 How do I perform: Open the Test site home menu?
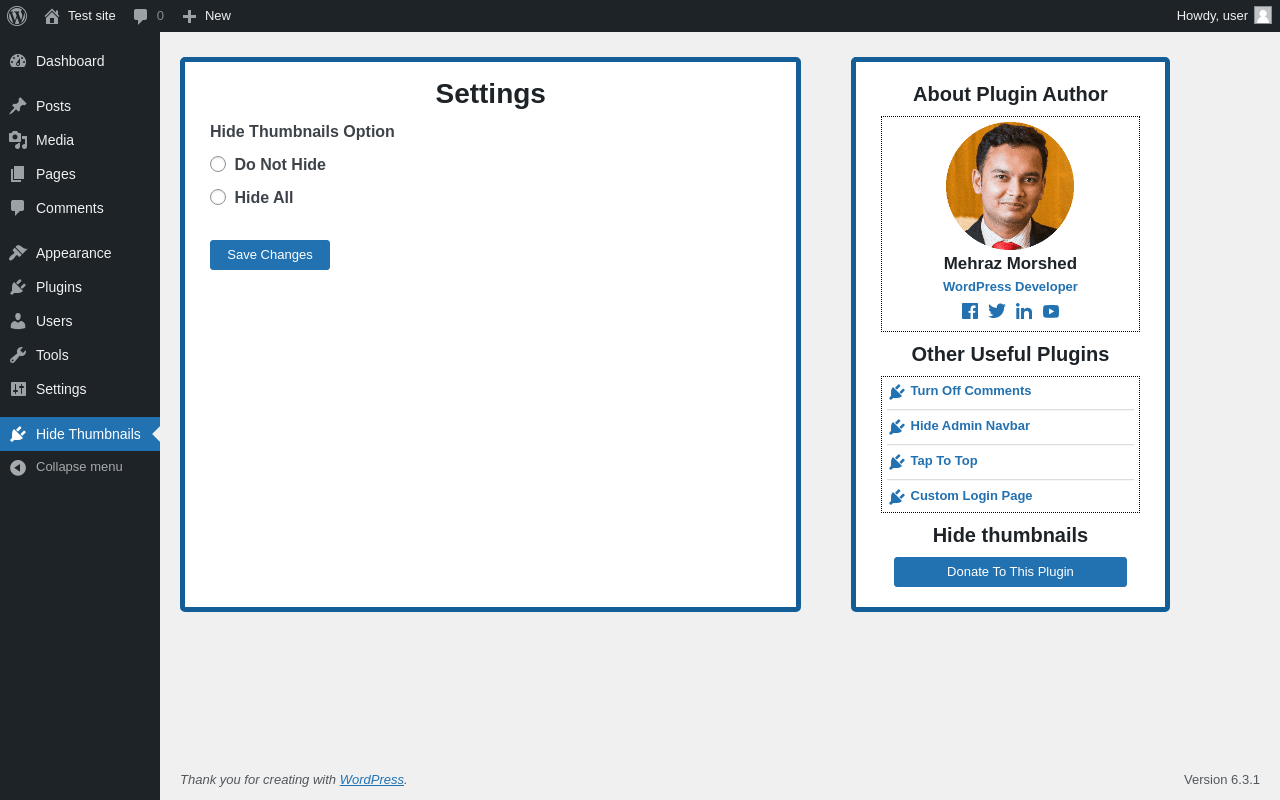point(80,16)
